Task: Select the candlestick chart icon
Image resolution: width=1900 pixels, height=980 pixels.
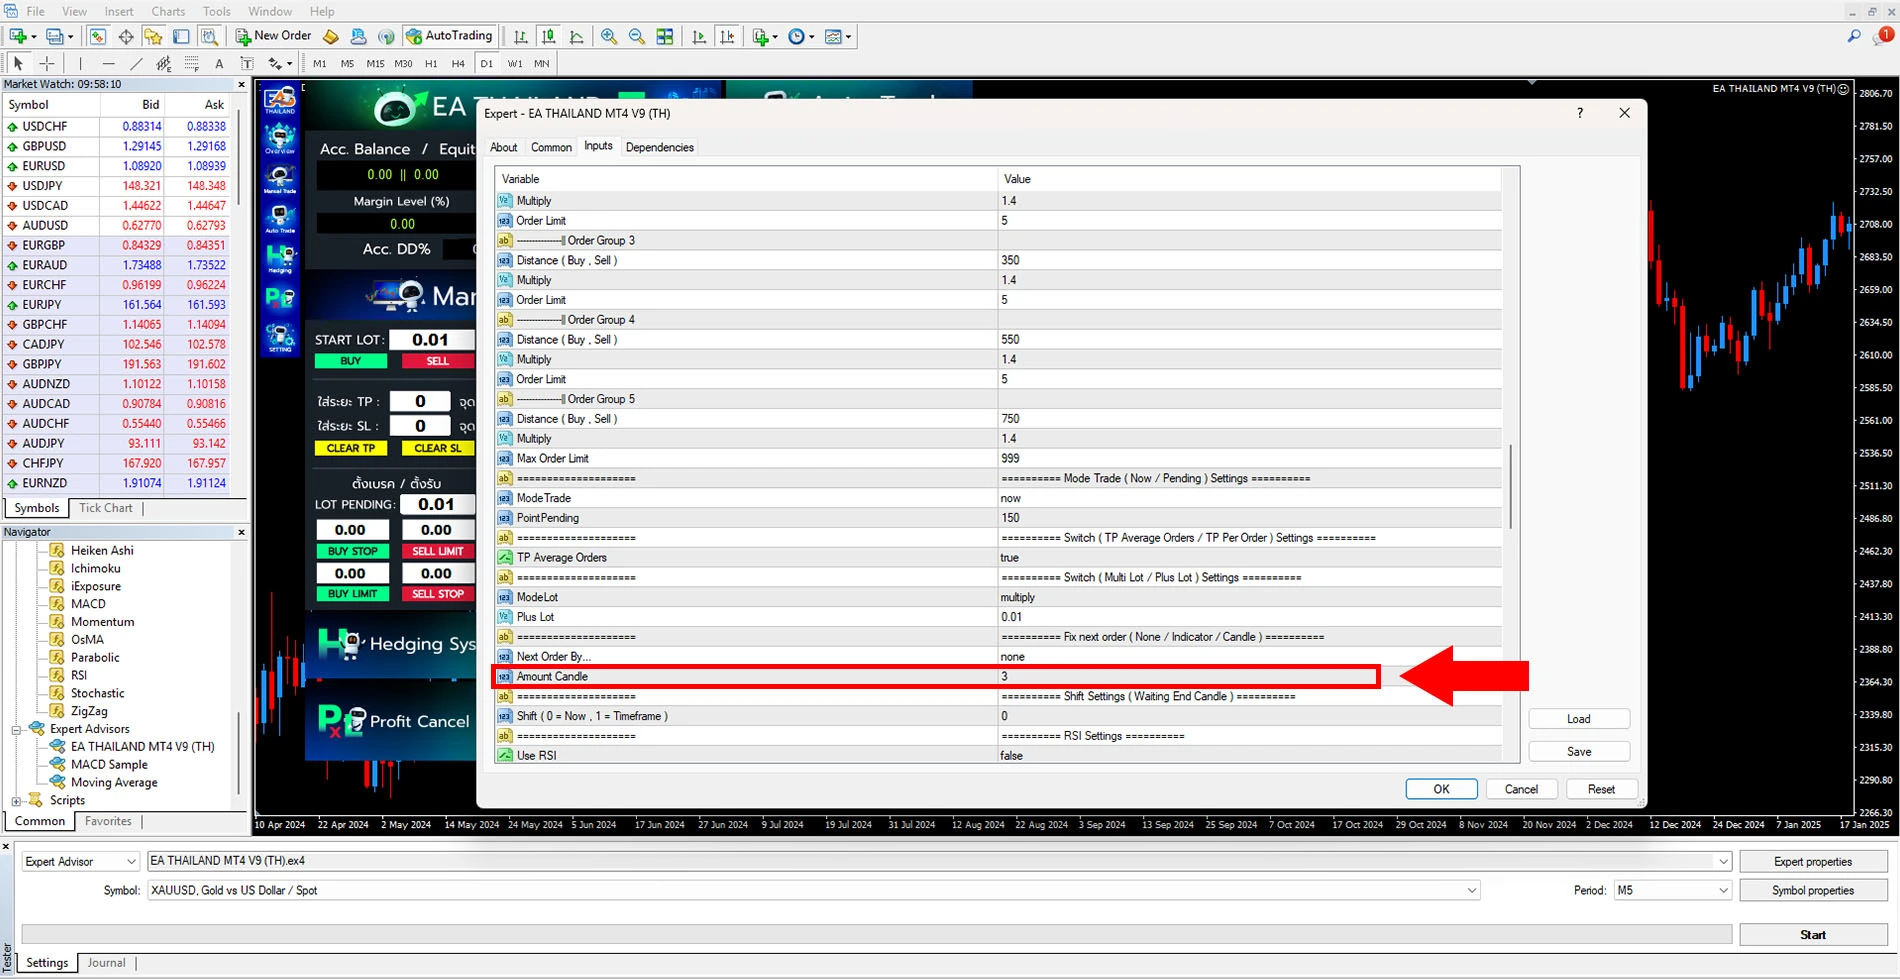Action: [x=549, y=37]
